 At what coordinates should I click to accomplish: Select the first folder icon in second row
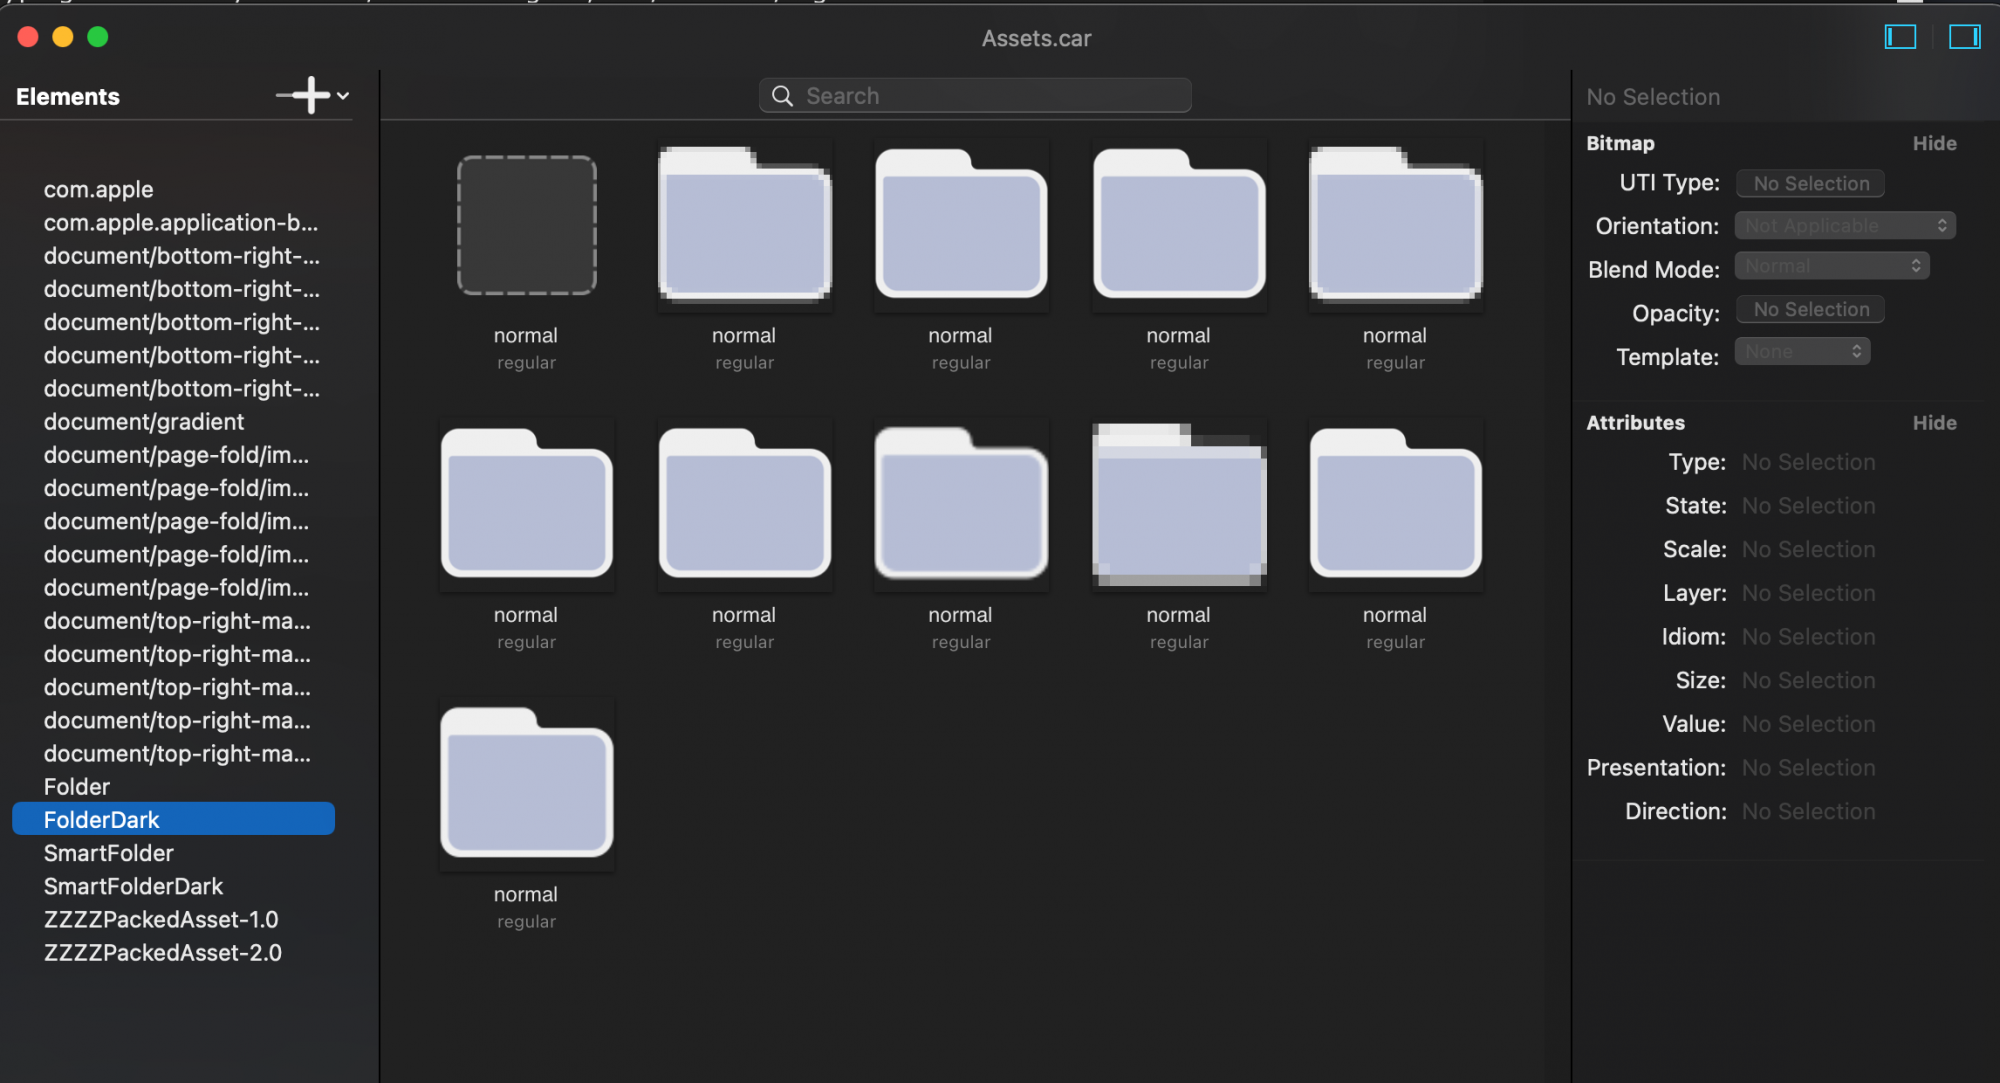(527, 505)
